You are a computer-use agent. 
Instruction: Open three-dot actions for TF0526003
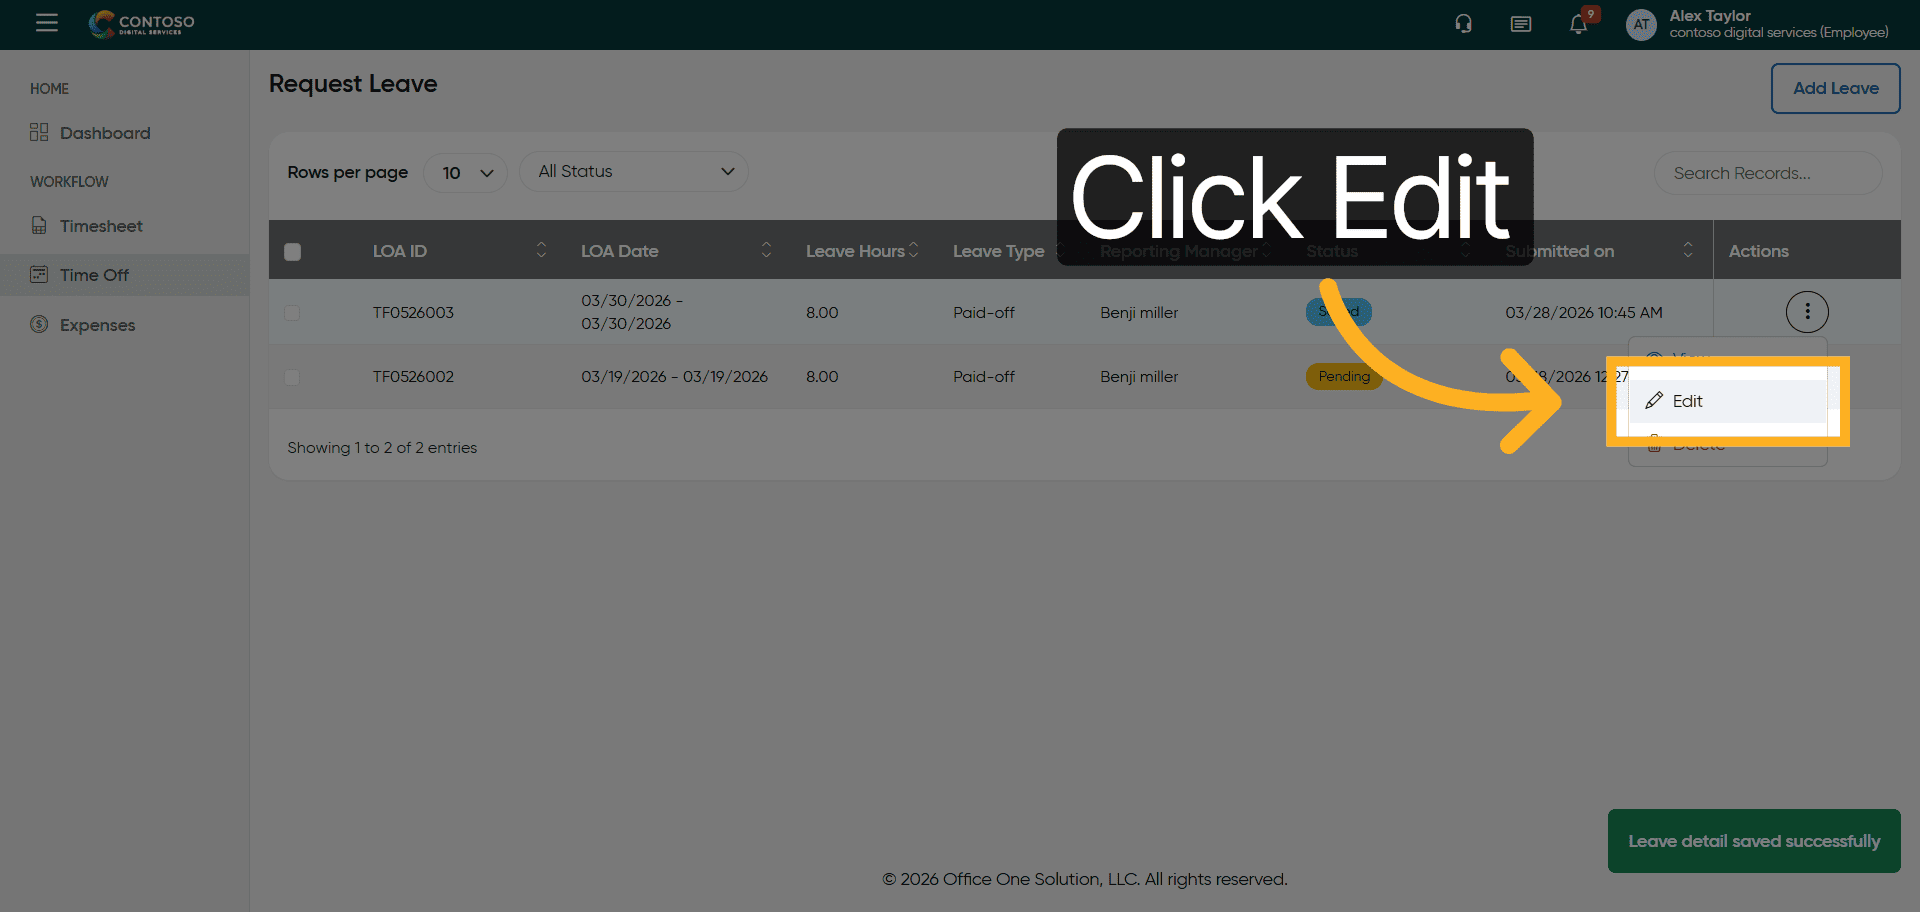1806,312
